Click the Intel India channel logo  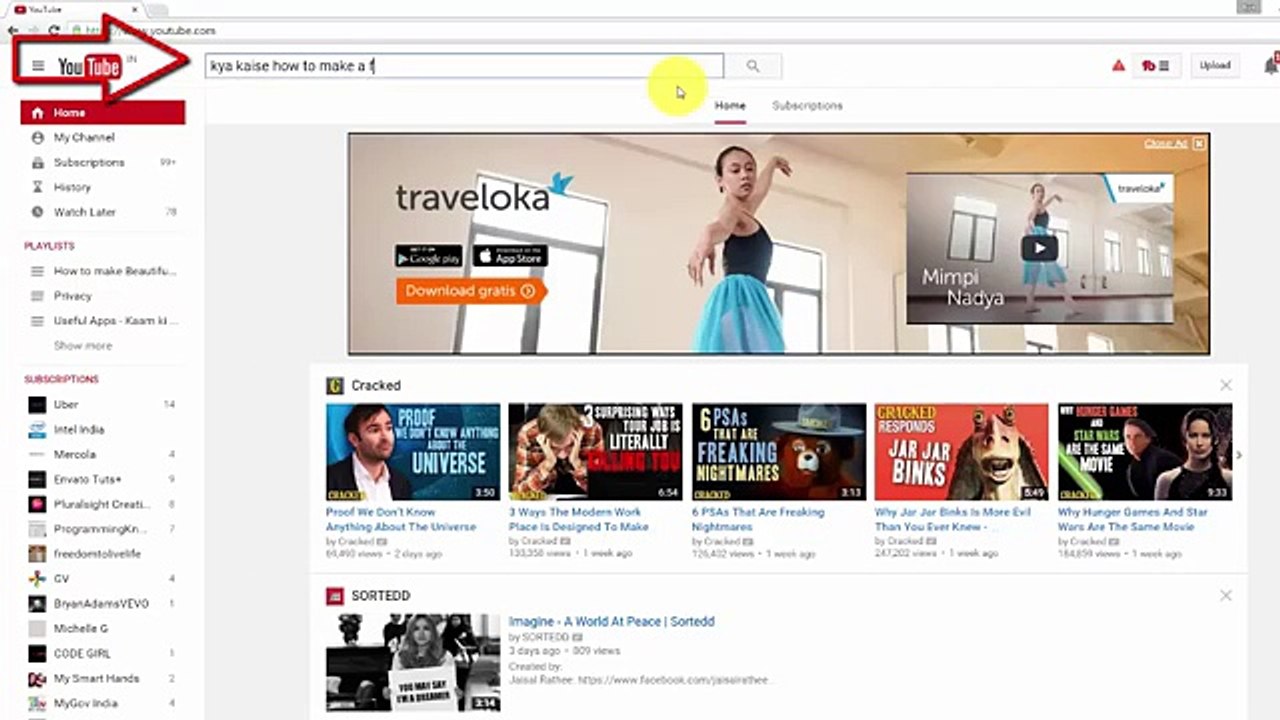(37, 430)
